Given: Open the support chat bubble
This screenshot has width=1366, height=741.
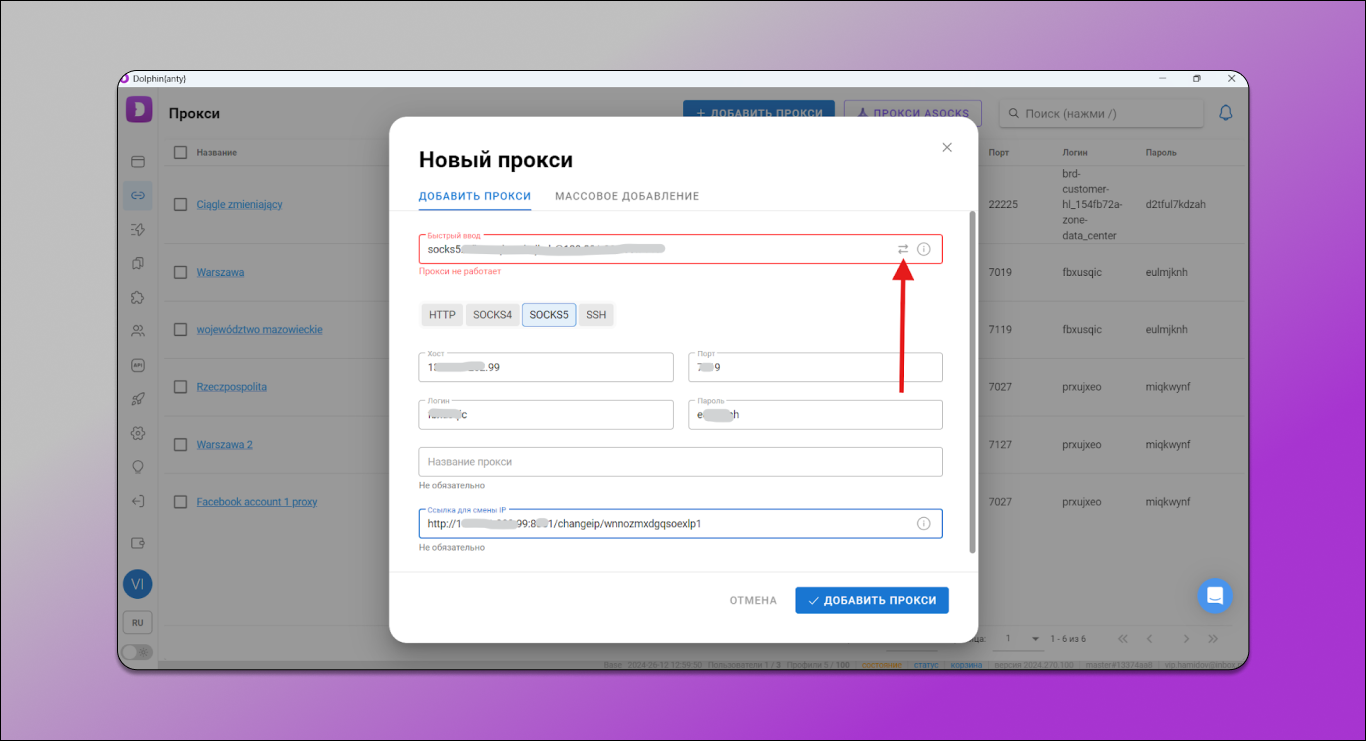Looking at the screenshot, I should 1215,596.
